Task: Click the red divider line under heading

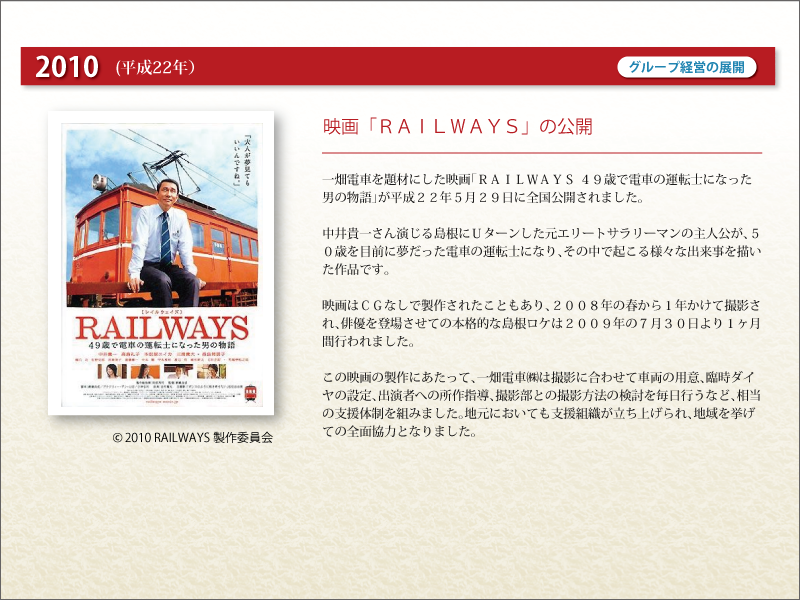Action: [541, 152]
